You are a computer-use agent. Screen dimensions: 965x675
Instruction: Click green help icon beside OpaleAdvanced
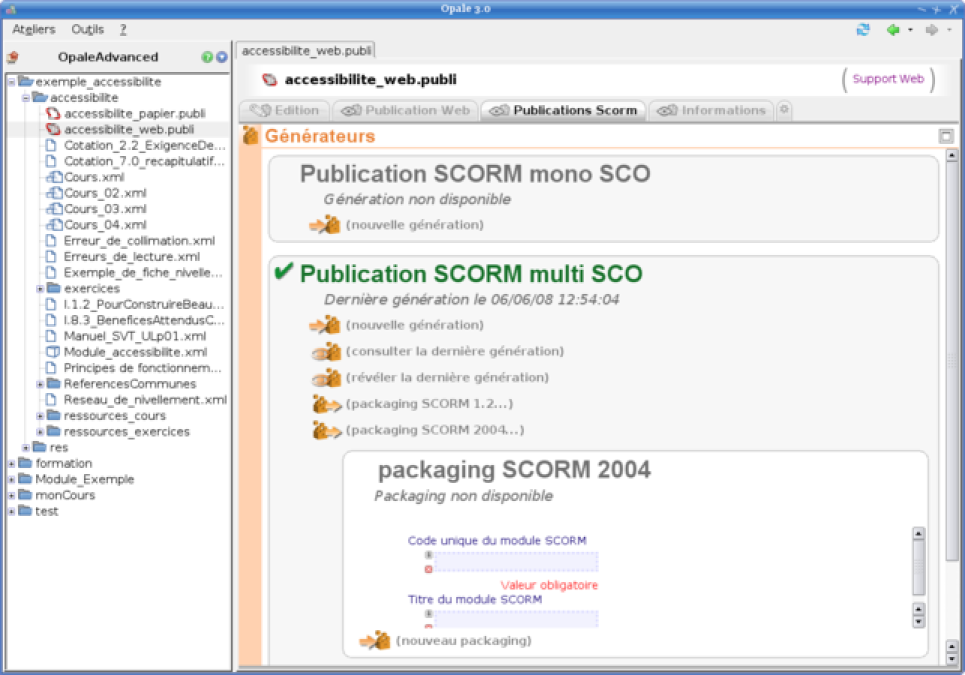[207, 57]
